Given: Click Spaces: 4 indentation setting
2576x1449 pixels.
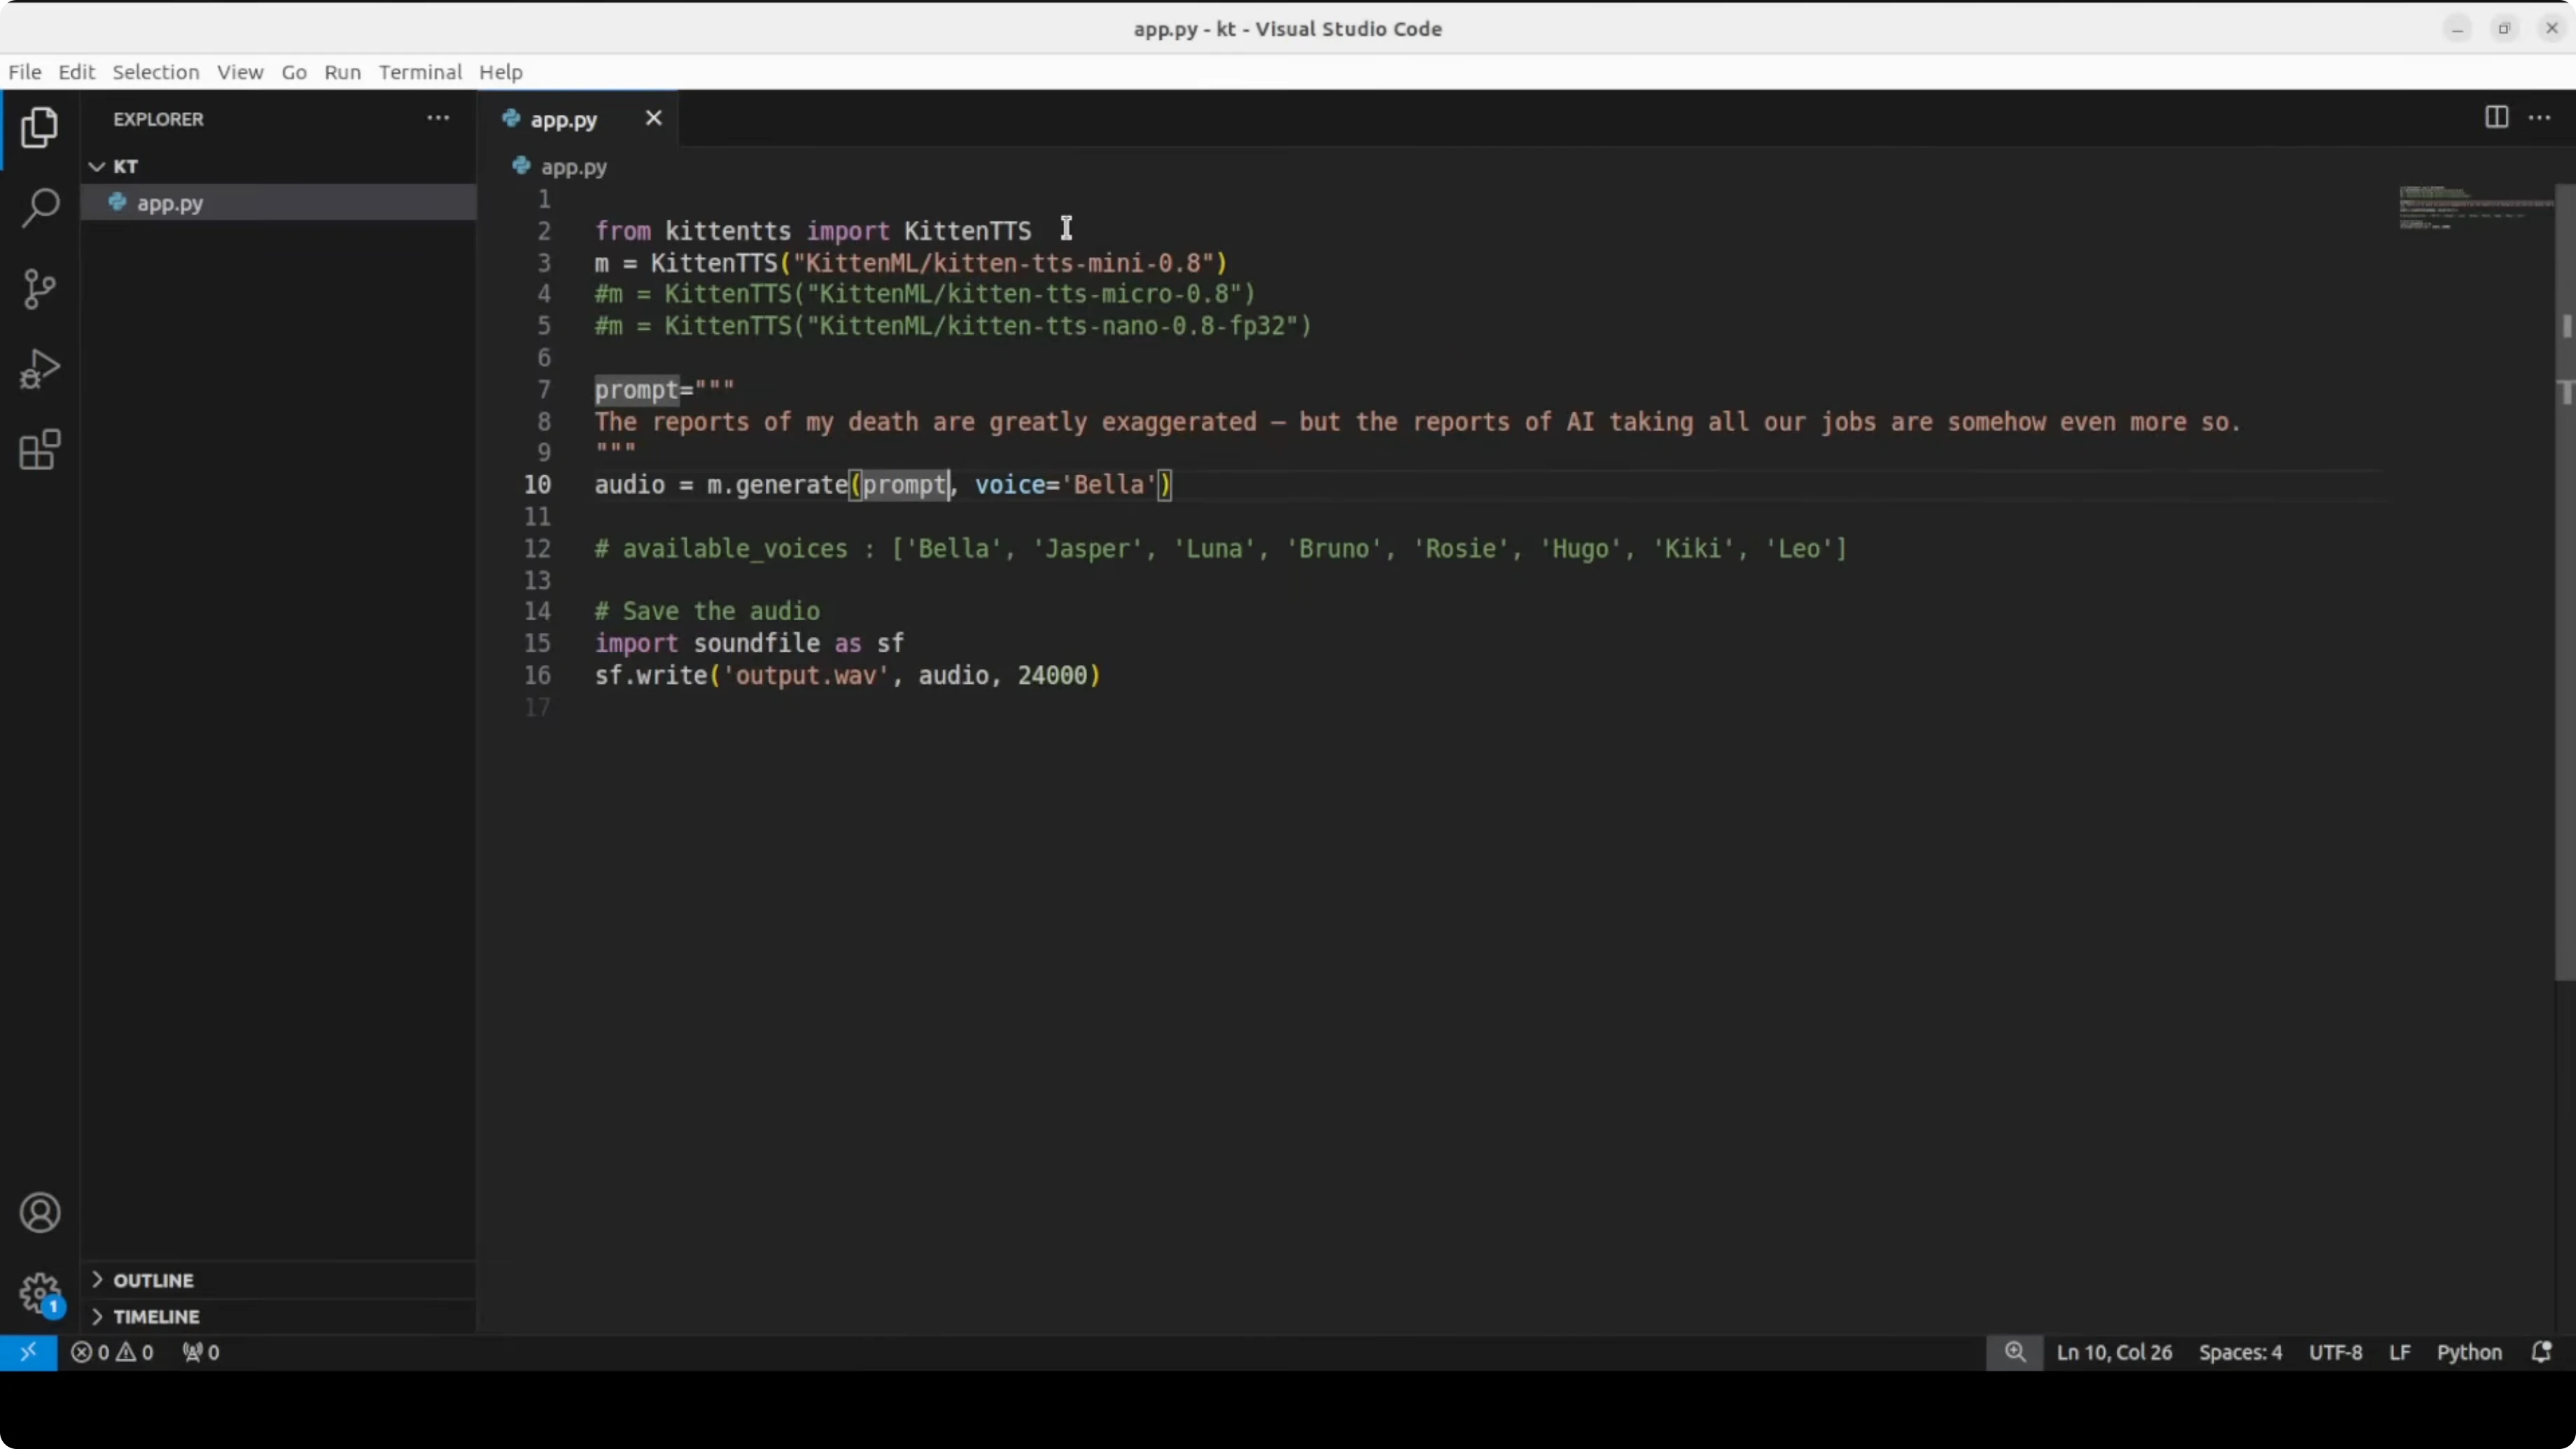Looking at the screenshot, I should pyautogui.click(x=2240, y=1352).
